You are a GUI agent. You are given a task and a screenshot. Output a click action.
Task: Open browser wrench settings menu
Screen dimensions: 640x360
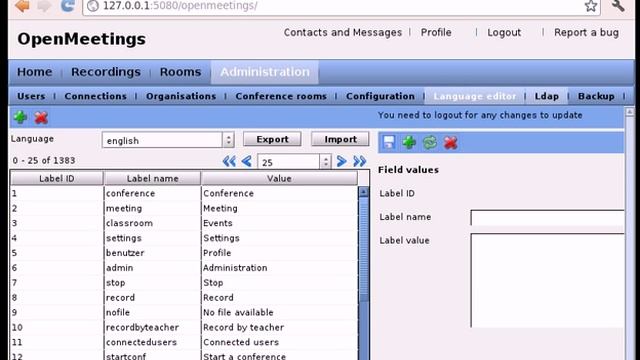[x=618, y=6]
